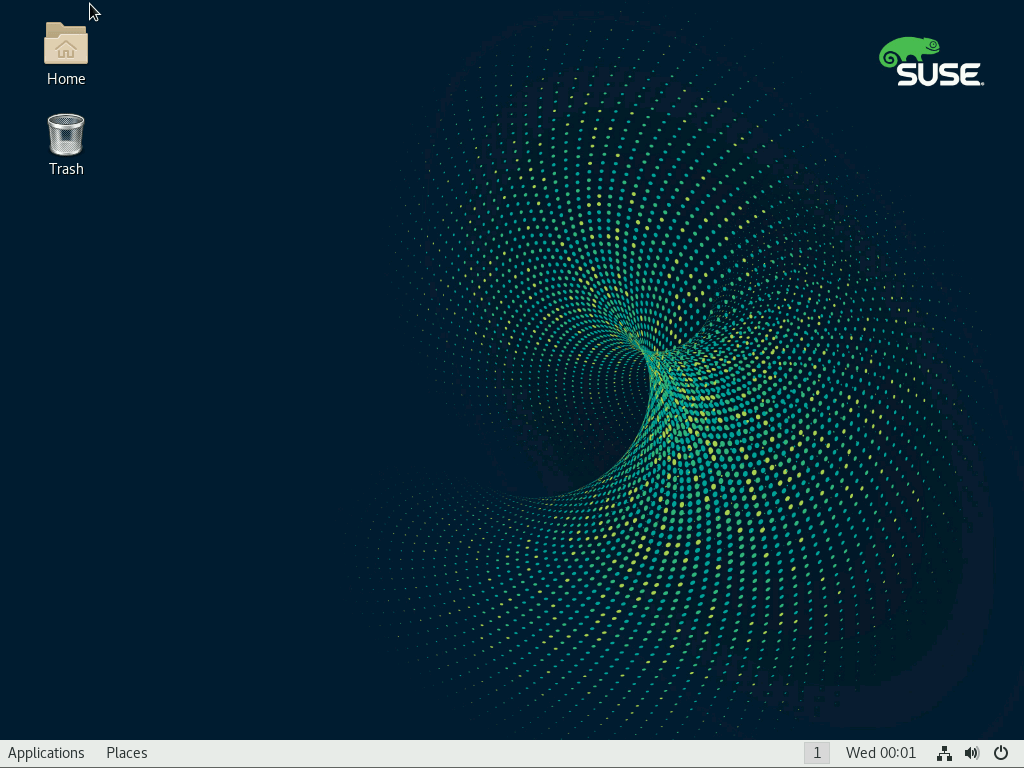Click empty panel space right of Places
The image size is (1024, 768).
400,753
